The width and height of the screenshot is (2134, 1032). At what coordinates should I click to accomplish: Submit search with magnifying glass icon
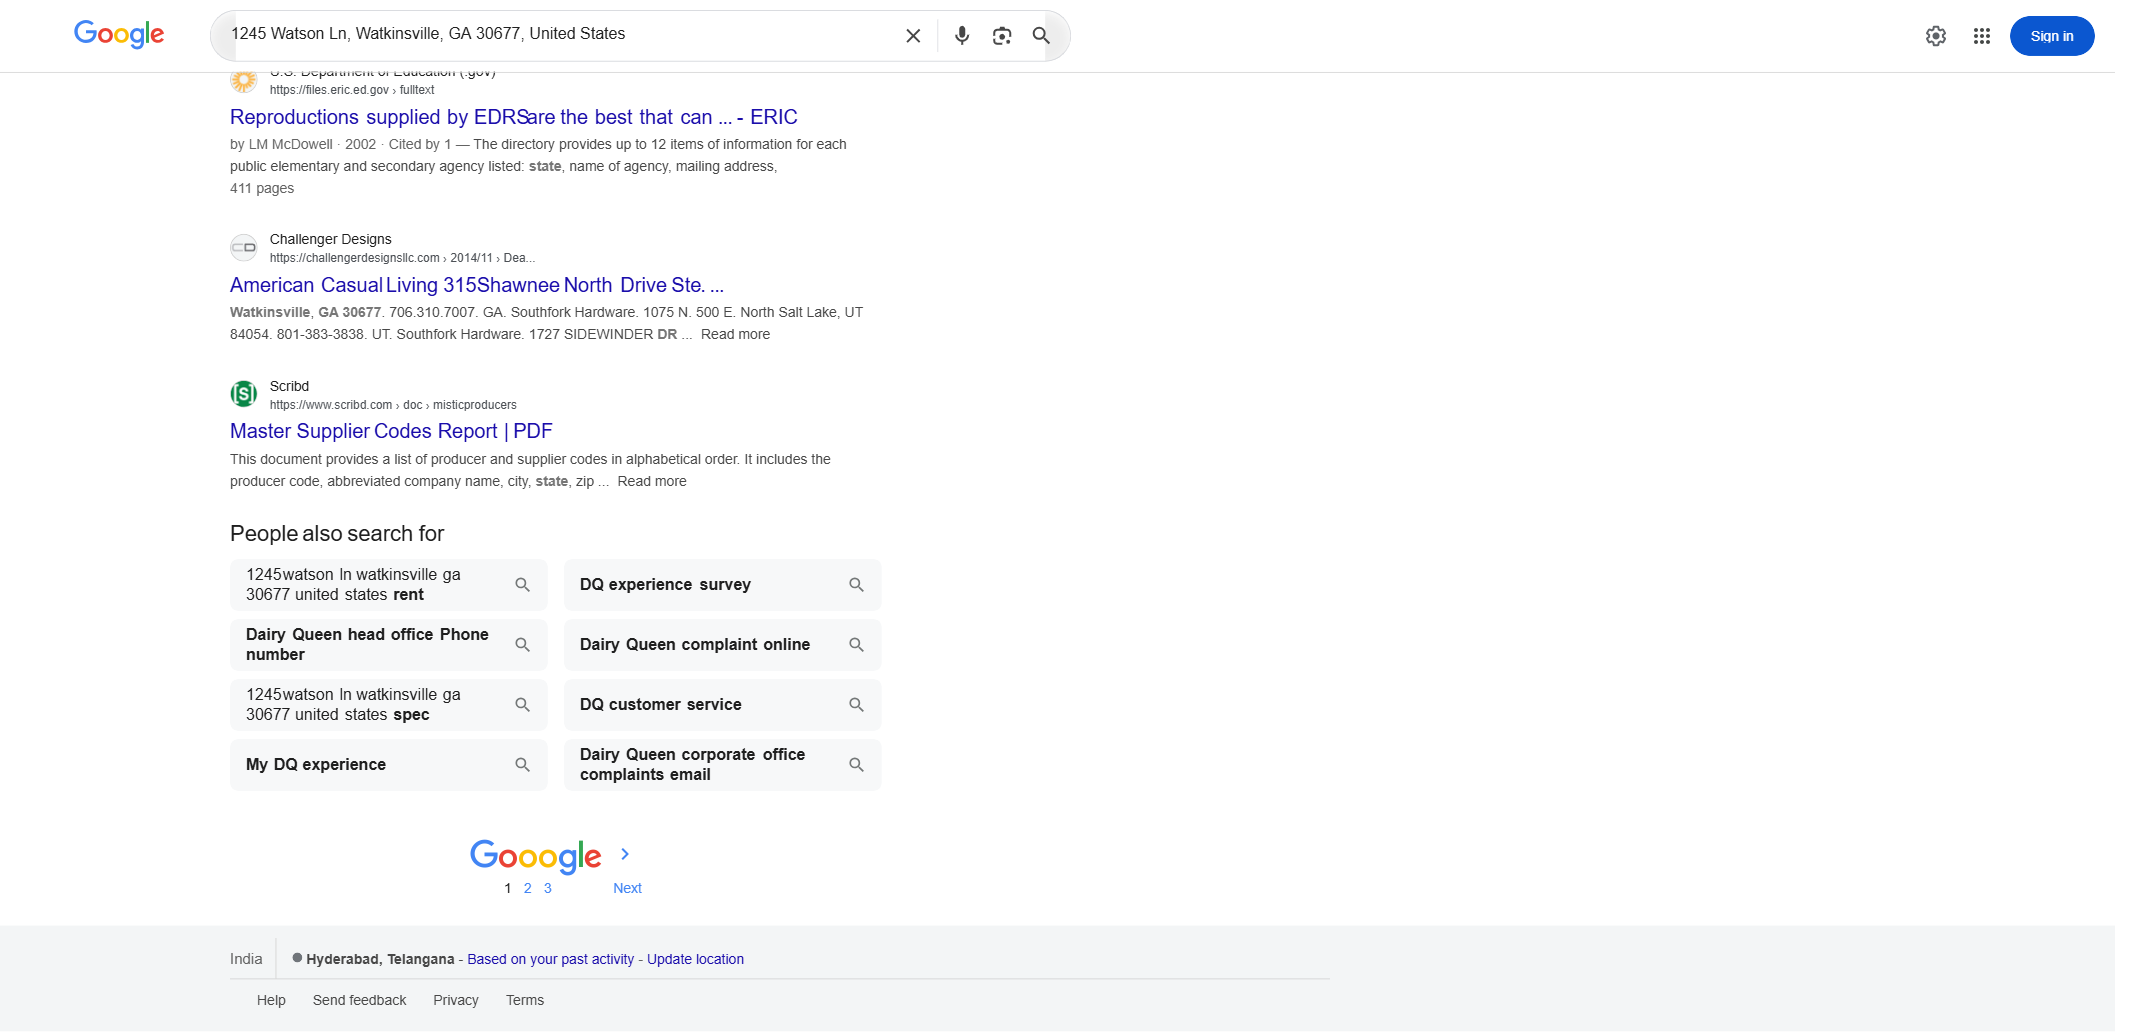1041,36
